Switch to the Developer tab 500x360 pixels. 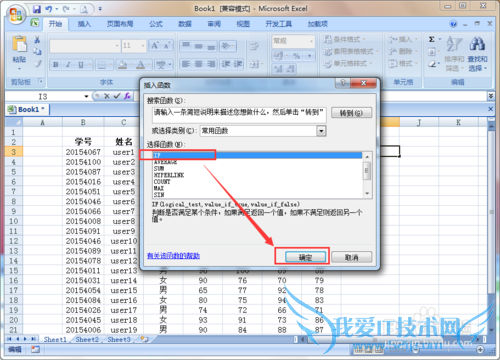(x=279, y=24)
